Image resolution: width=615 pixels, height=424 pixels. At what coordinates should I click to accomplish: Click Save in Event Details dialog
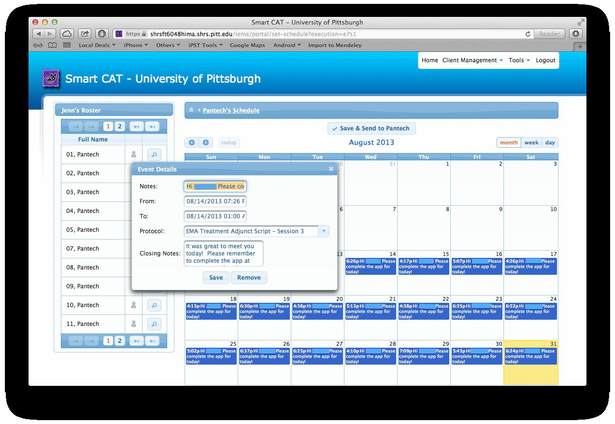point(216,278)
